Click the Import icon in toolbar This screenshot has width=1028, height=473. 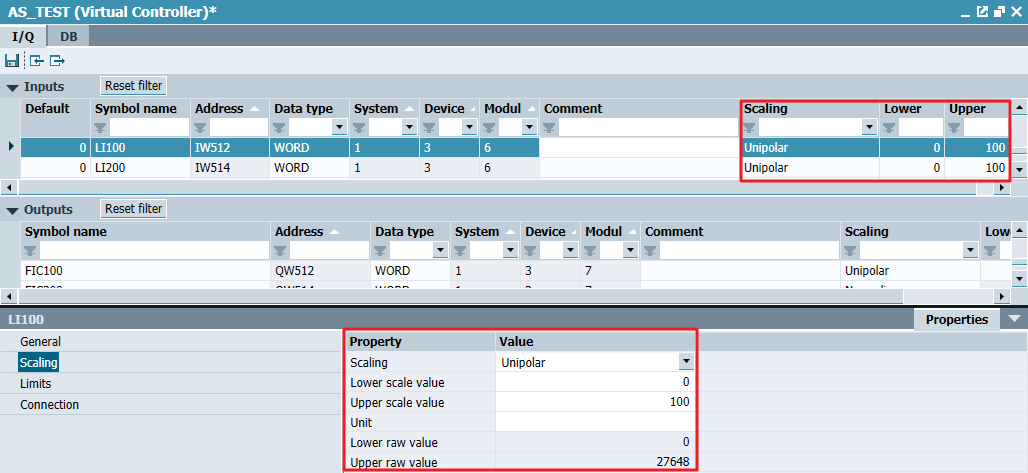[x=37, y=61]
